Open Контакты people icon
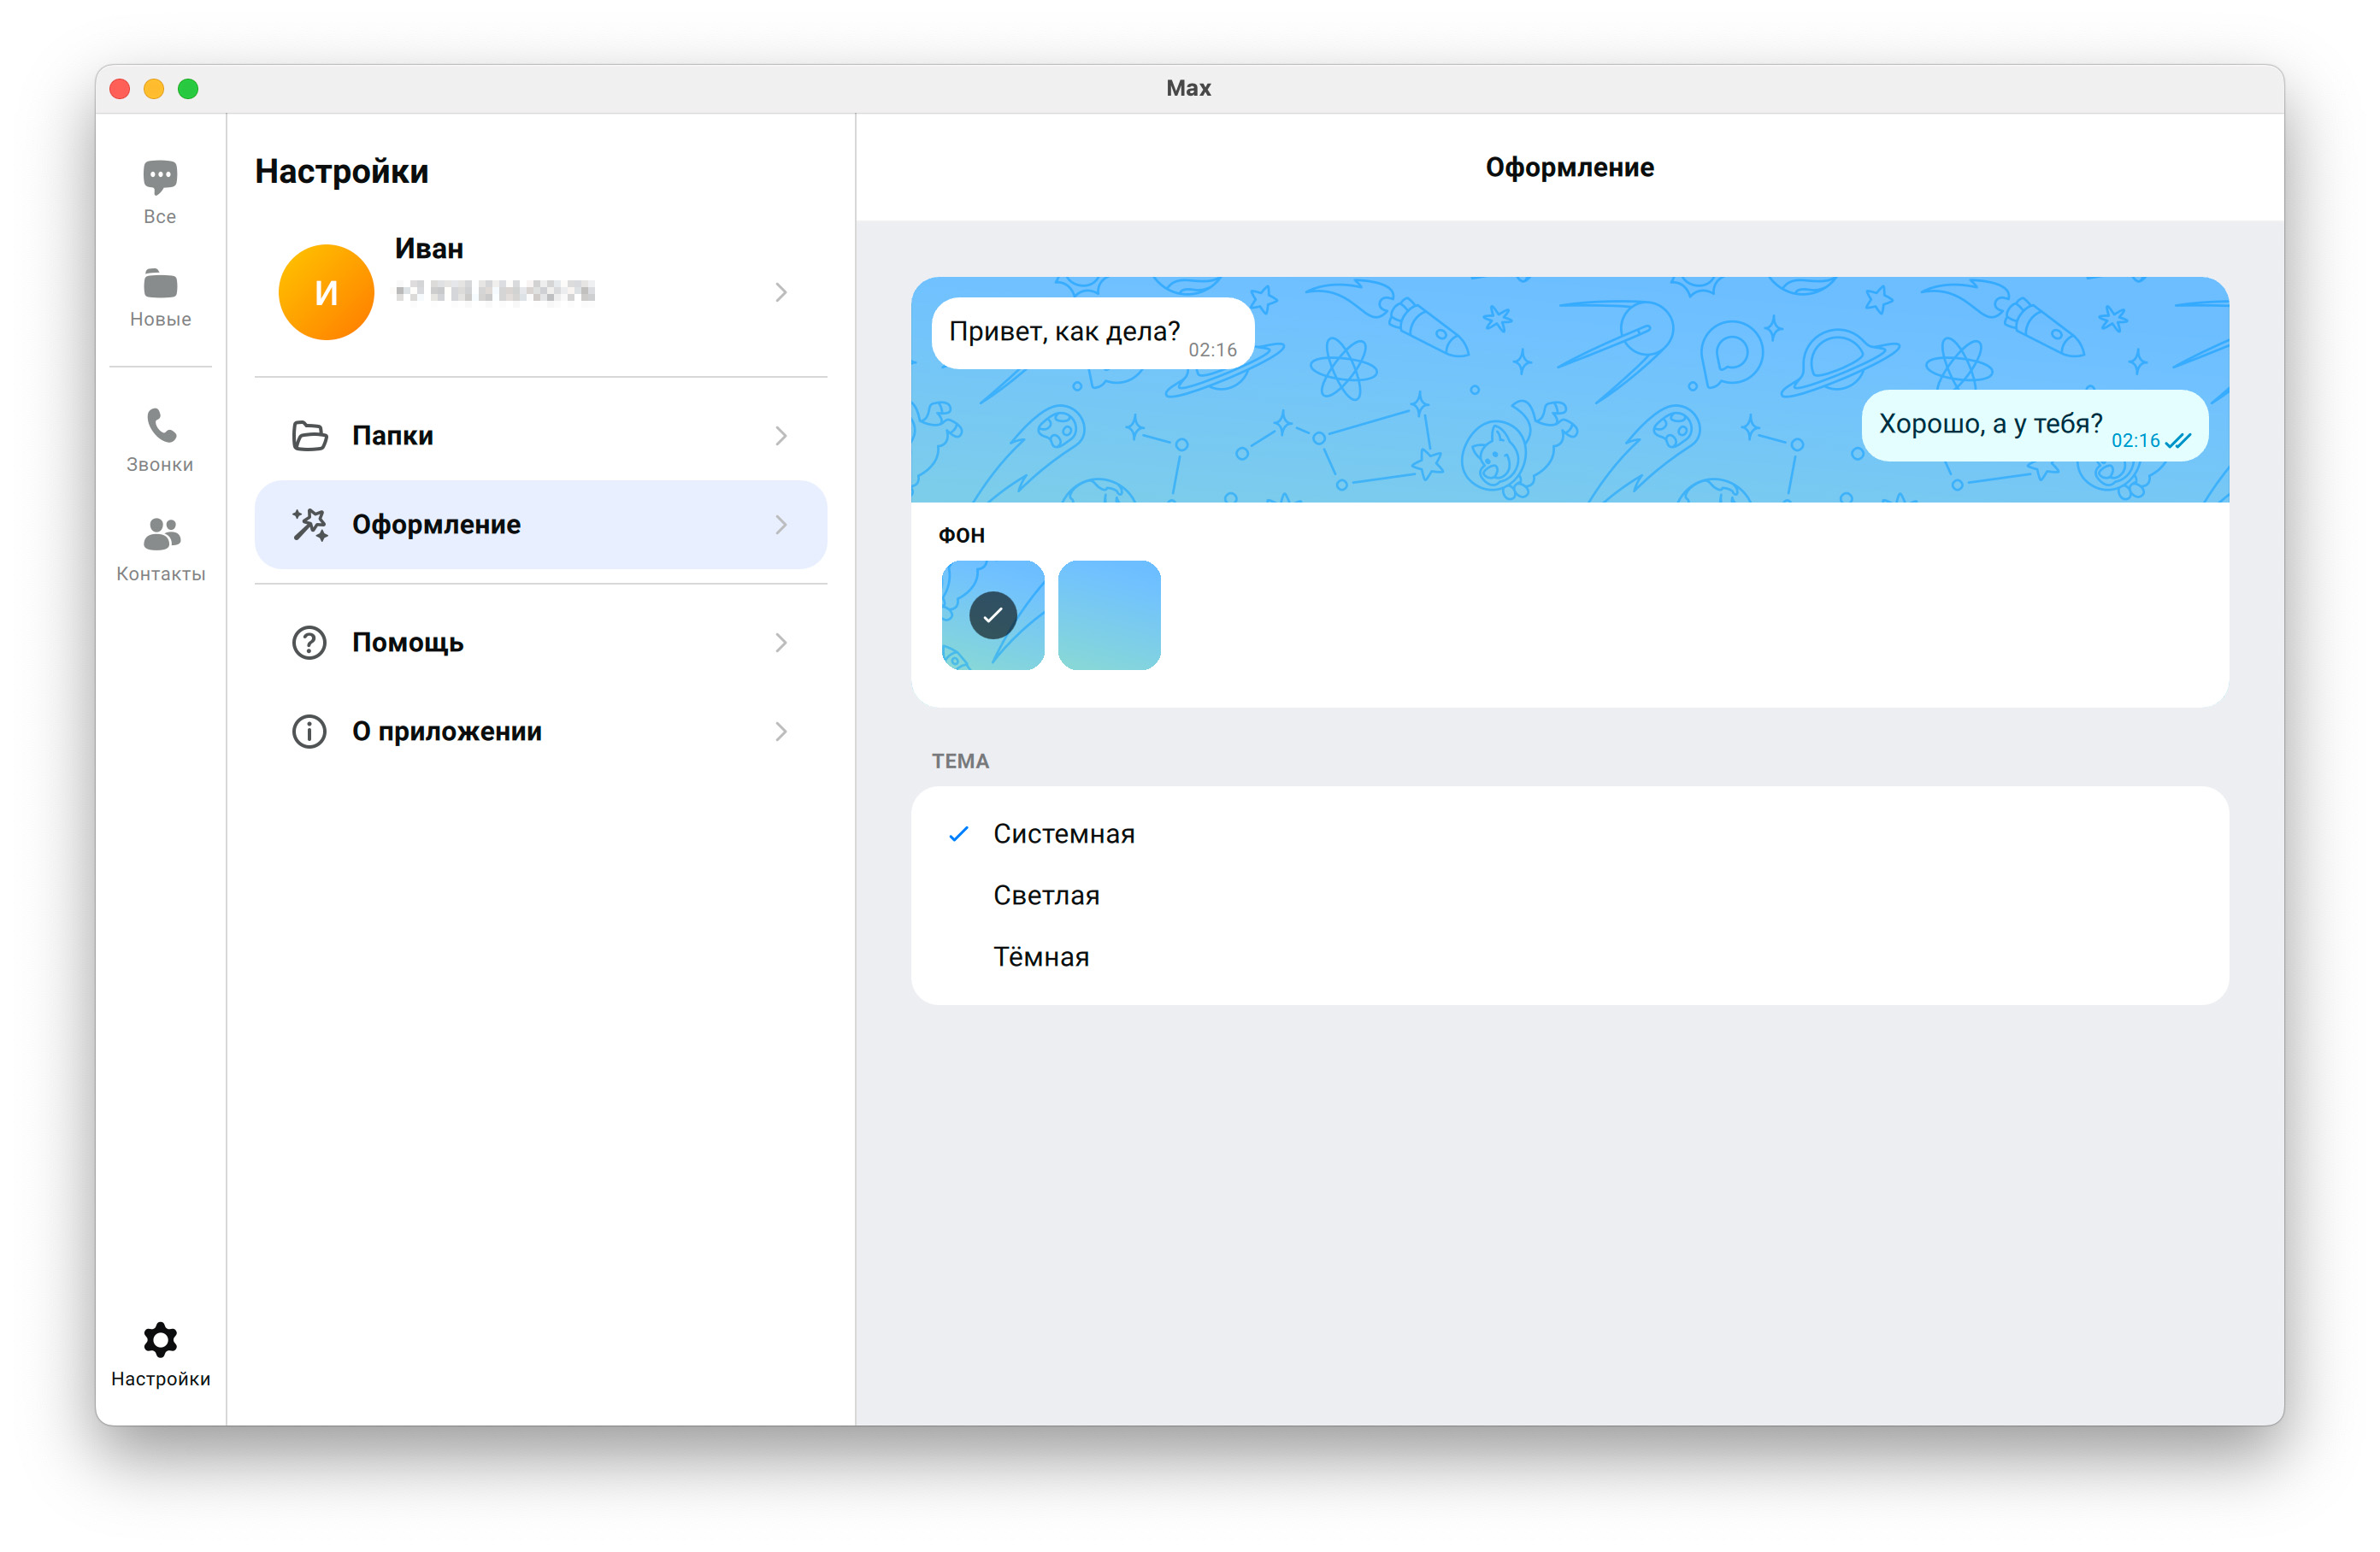The image size is (2380, 1552). click(161, 534)
